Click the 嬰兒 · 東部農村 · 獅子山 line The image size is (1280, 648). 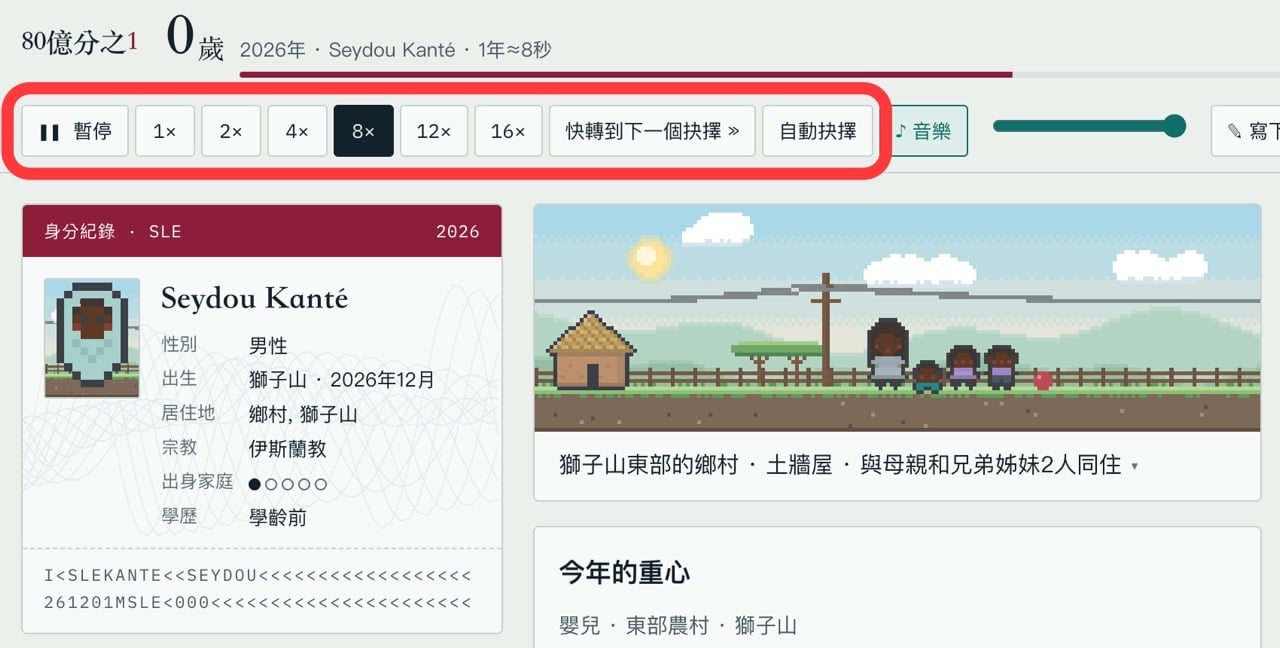pos(678,626)
